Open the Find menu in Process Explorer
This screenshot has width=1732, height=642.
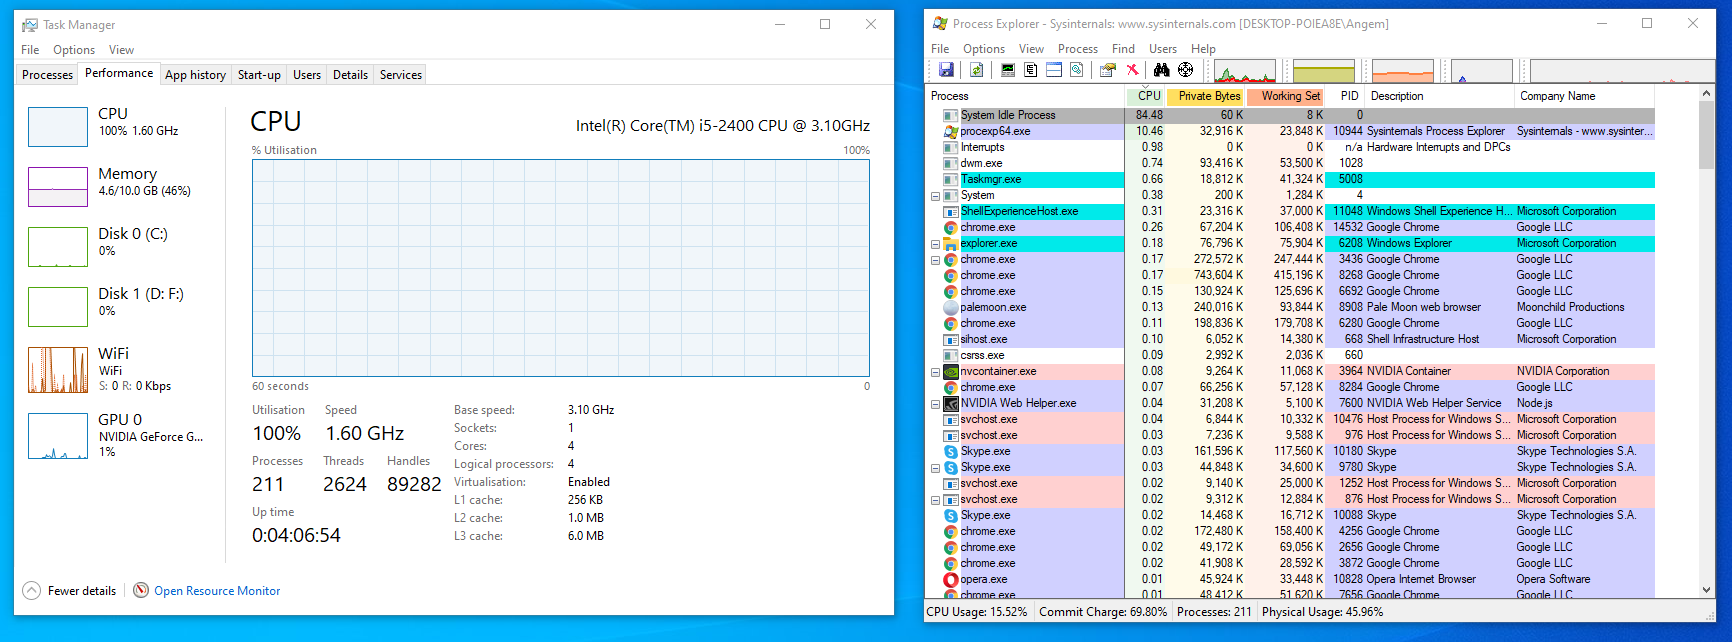(1123, 48)
